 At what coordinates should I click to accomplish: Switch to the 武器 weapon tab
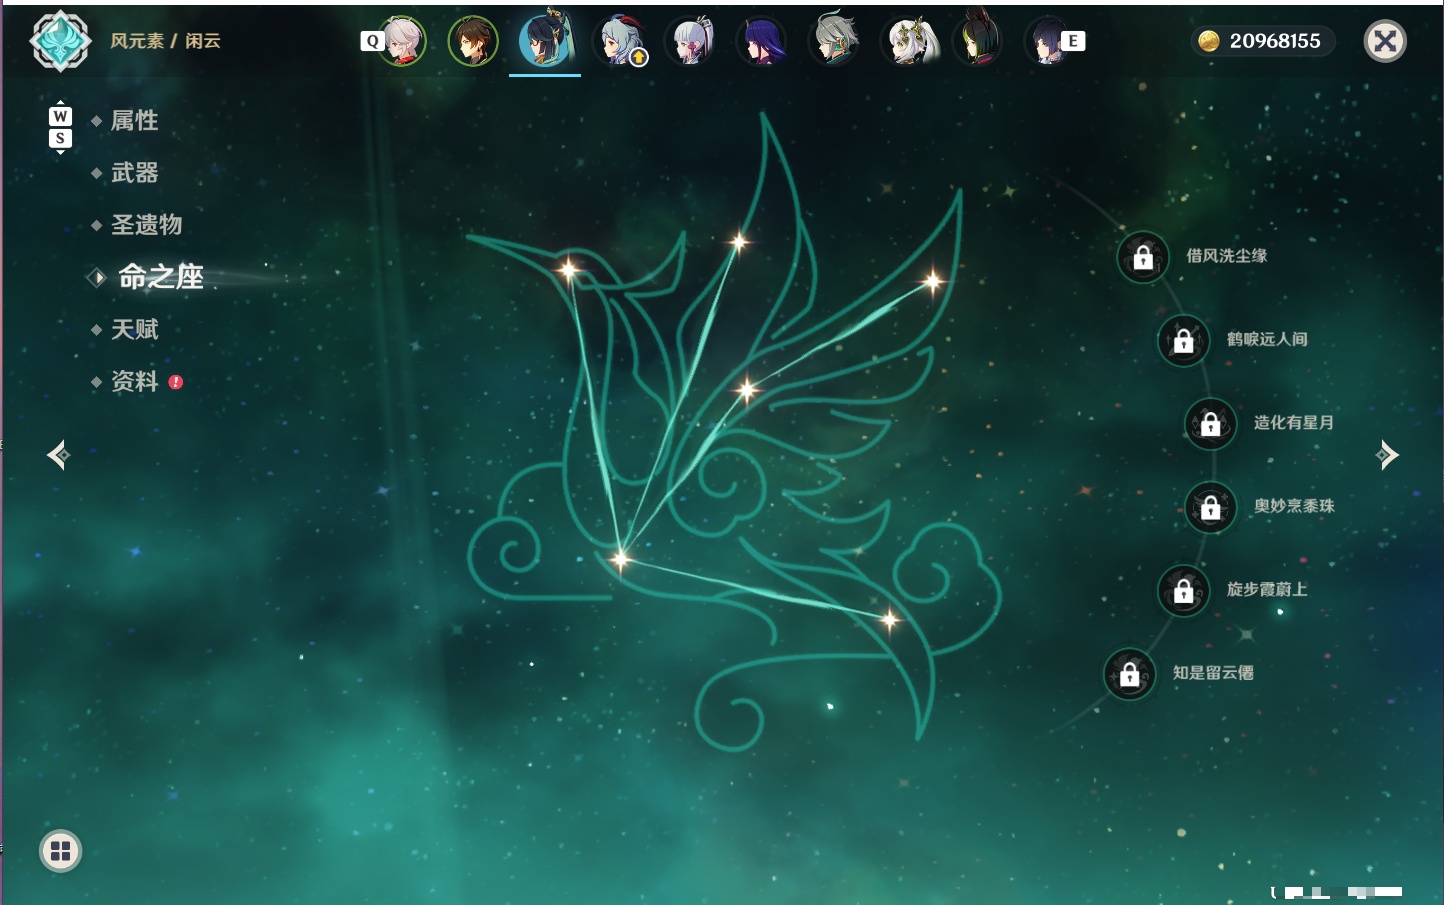coord(134,173)
